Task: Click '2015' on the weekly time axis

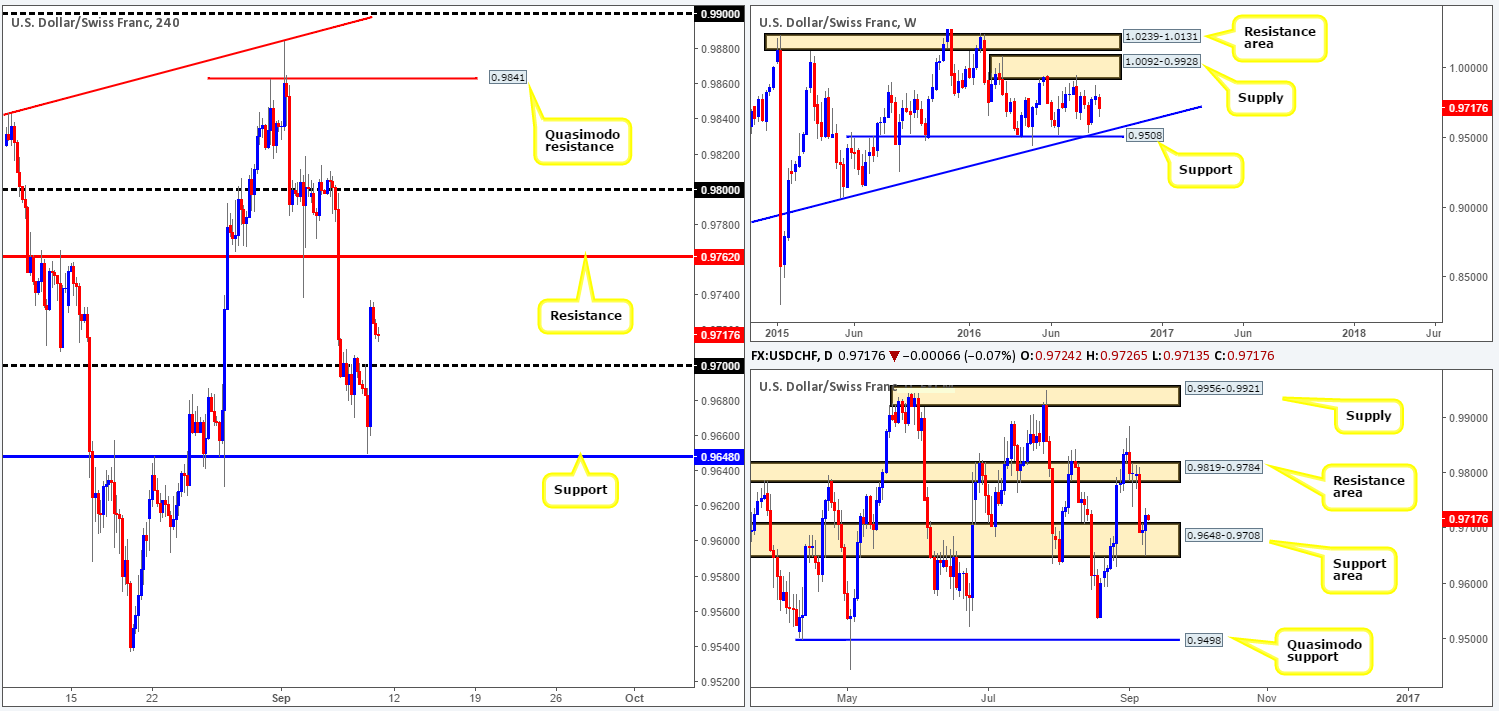Action: (777, 332)
